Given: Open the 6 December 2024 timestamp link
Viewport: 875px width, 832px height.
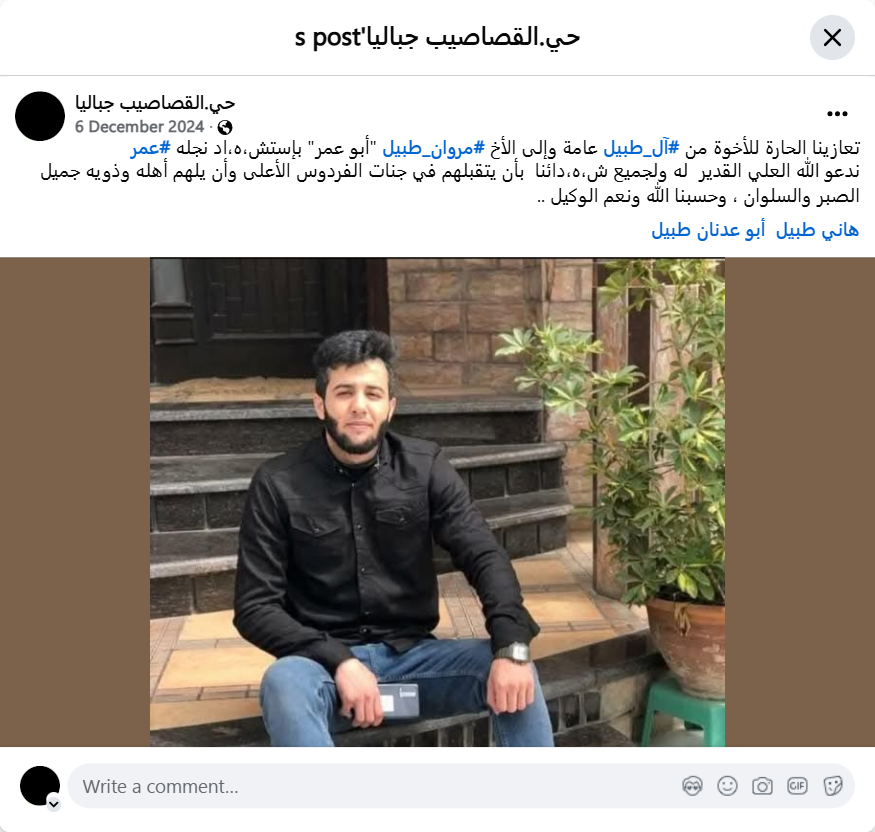Looking at the screenshot, I should [x=140, y=127].
